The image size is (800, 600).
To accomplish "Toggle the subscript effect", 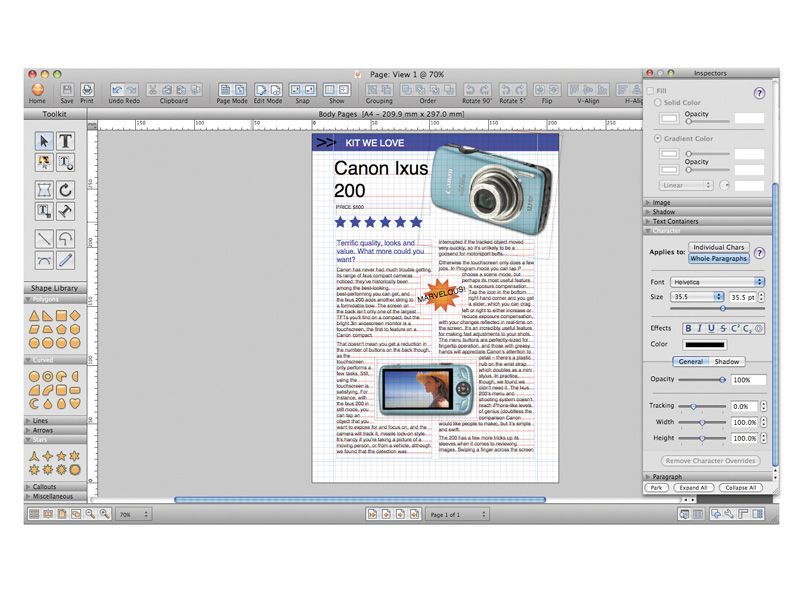I will (746, 329).
